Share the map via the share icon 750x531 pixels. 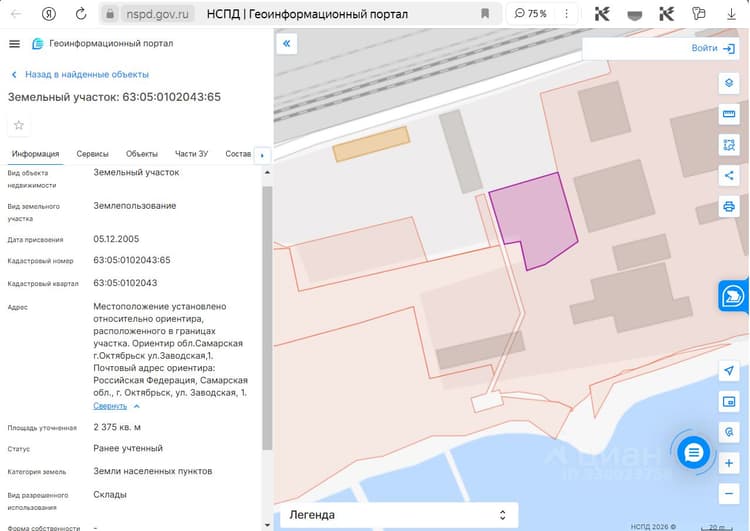click(728, 176)
